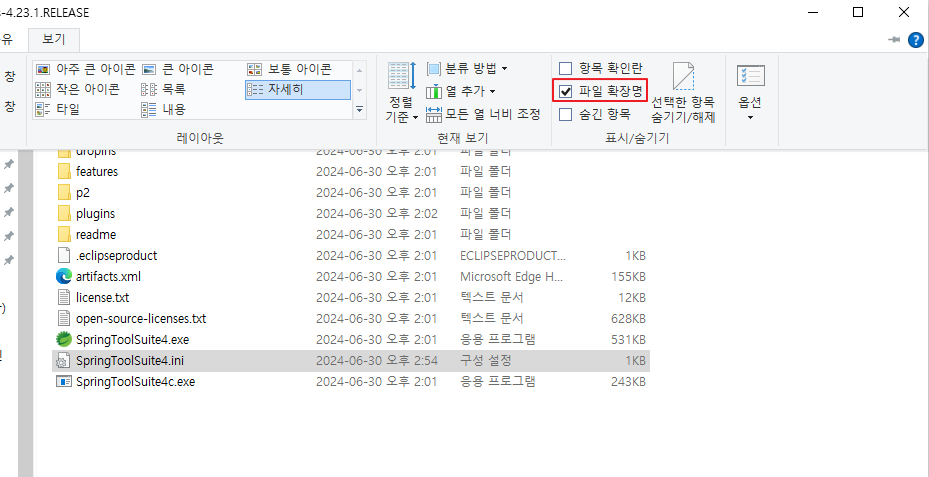Screen dimensions: 929x477
Task: Click SpringToolSuite4.ini gear icon
Action: coord(62,360)
